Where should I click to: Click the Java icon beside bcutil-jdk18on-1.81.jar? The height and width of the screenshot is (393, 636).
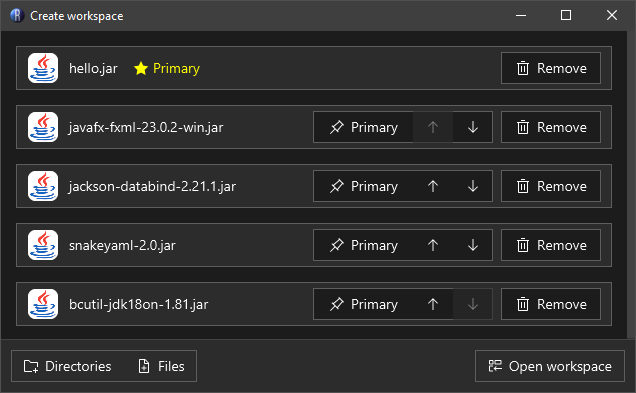click(x=43, y=304)
